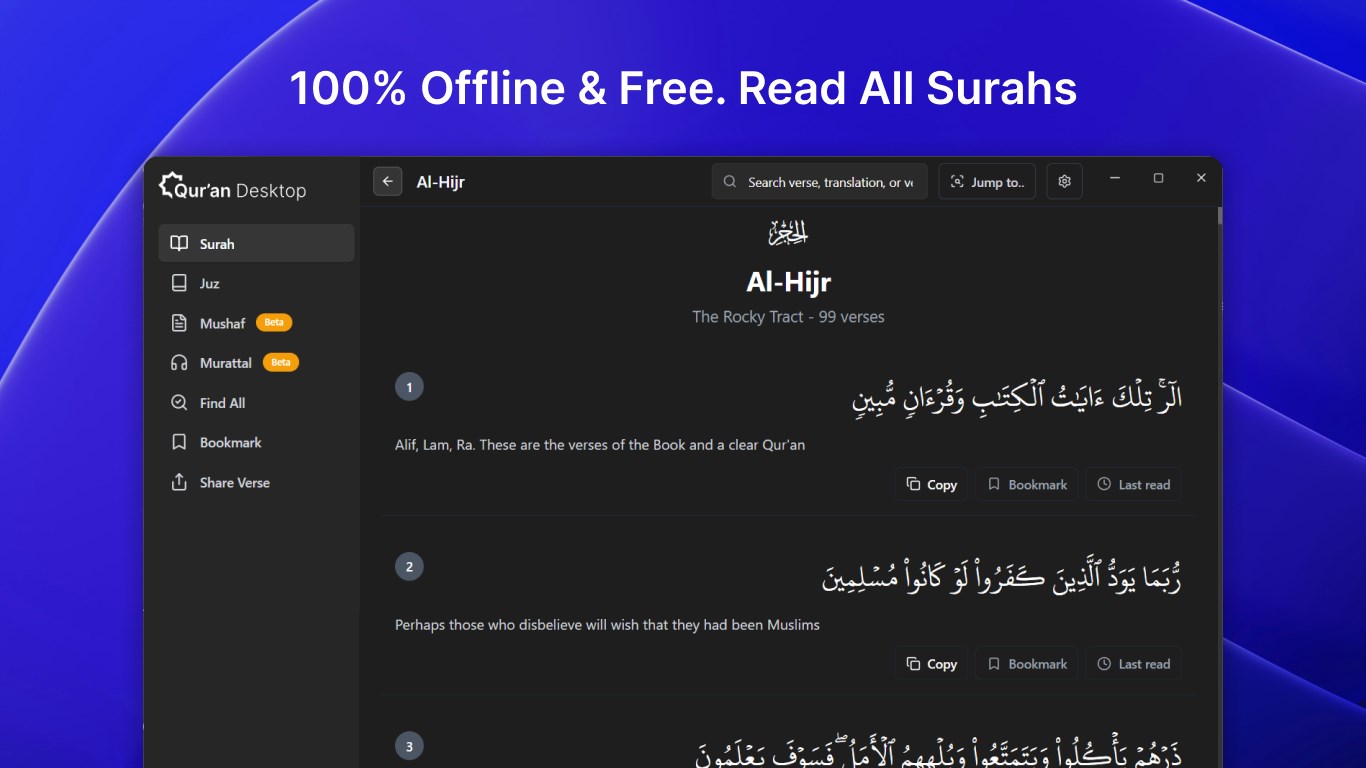Maximize the Qur'an Desktop window

coord(1158,178)
